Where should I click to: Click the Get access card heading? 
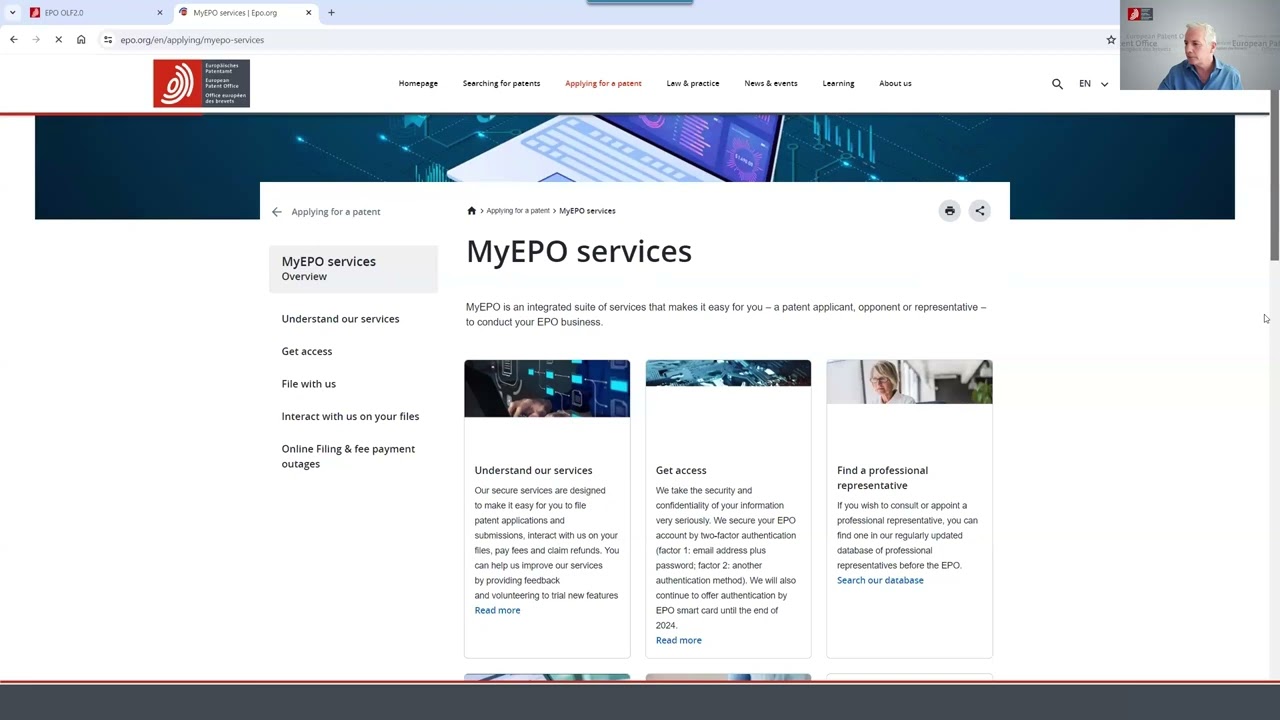click(x=681, y=470)
